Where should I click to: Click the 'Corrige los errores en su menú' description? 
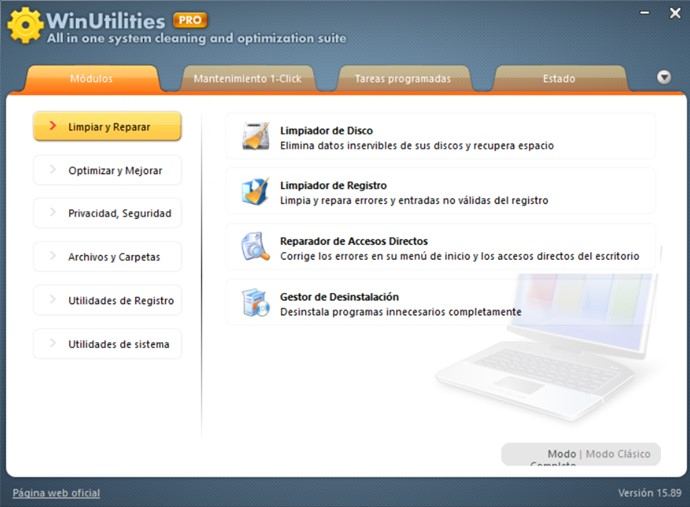tap(460, 256)
